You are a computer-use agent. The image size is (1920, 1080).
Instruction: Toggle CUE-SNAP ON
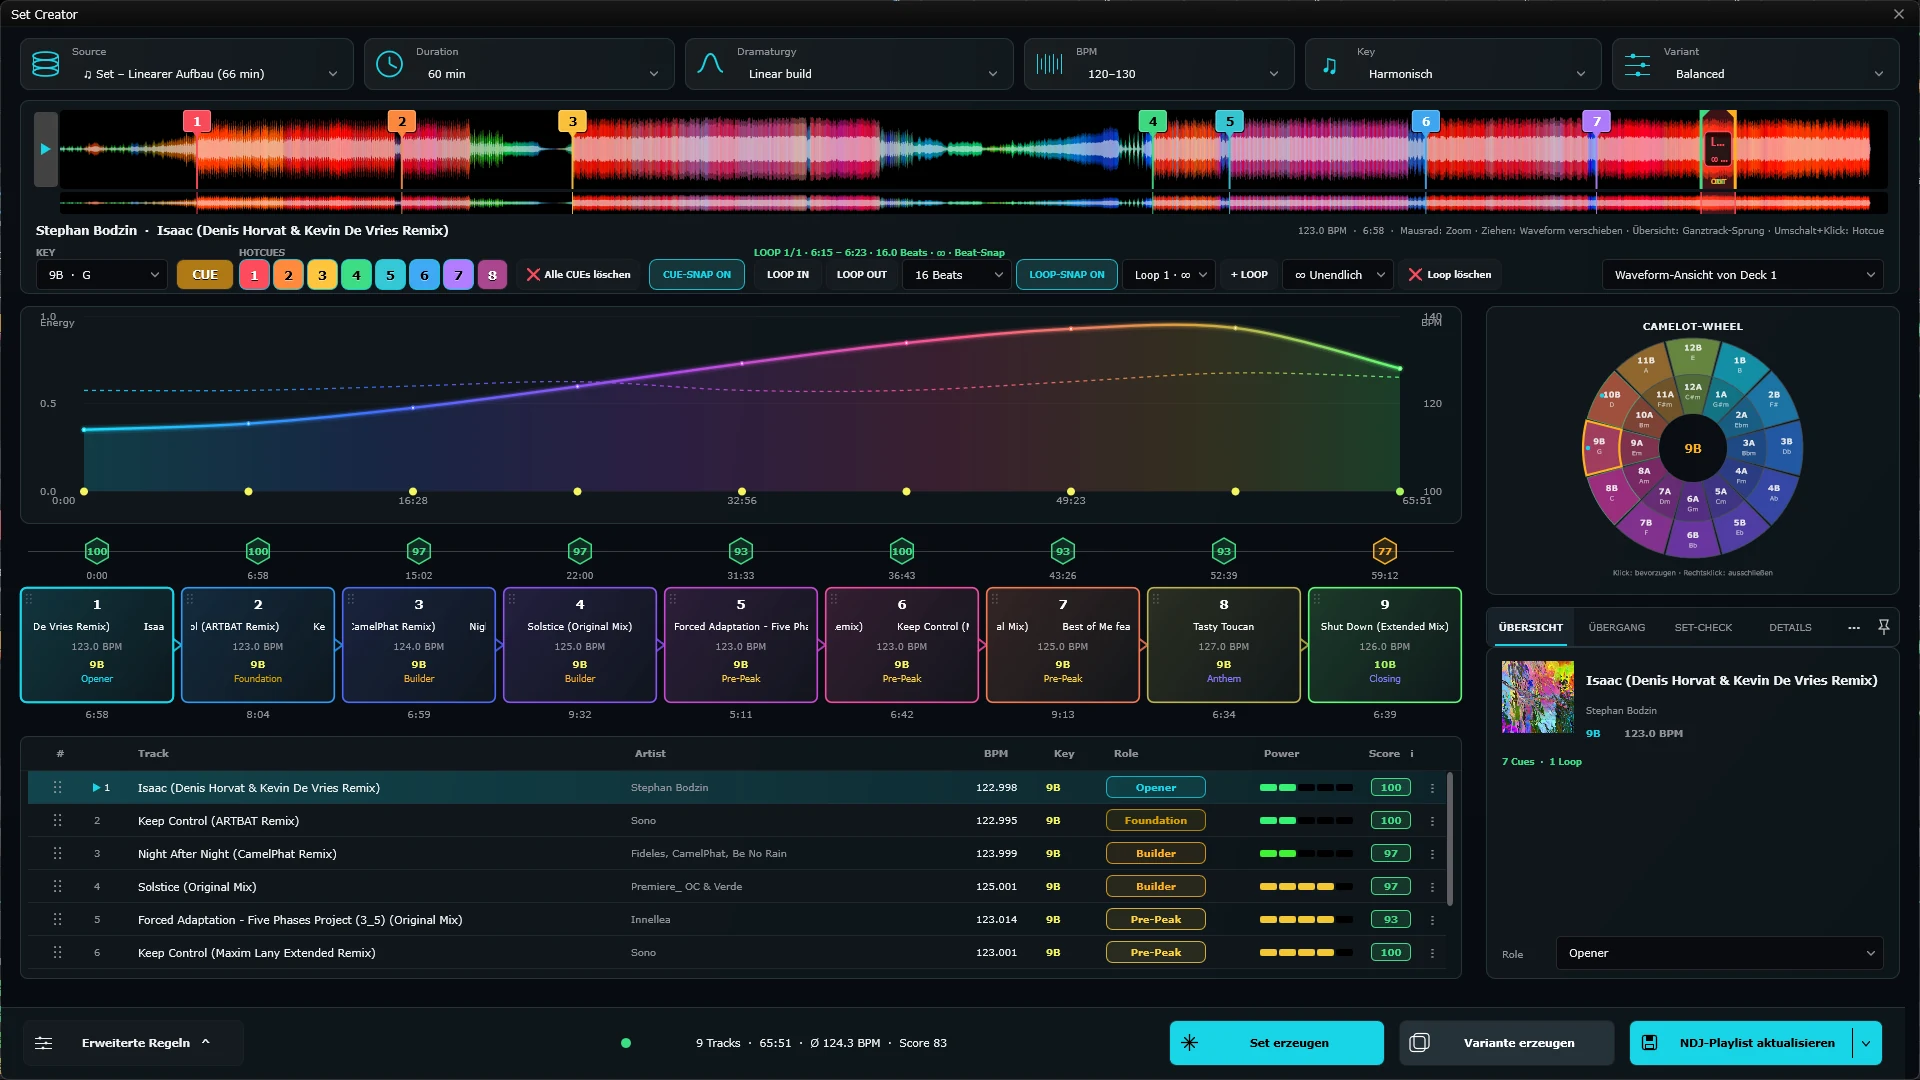[697, 275]
